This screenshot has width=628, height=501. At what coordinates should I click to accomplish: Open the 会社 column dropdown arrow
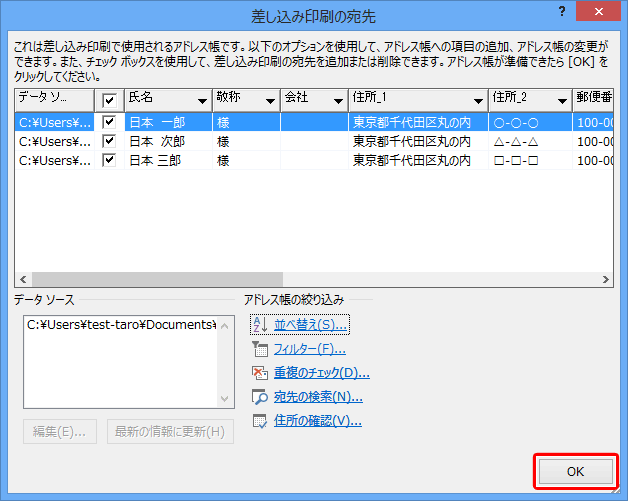[x=339, y=101]
